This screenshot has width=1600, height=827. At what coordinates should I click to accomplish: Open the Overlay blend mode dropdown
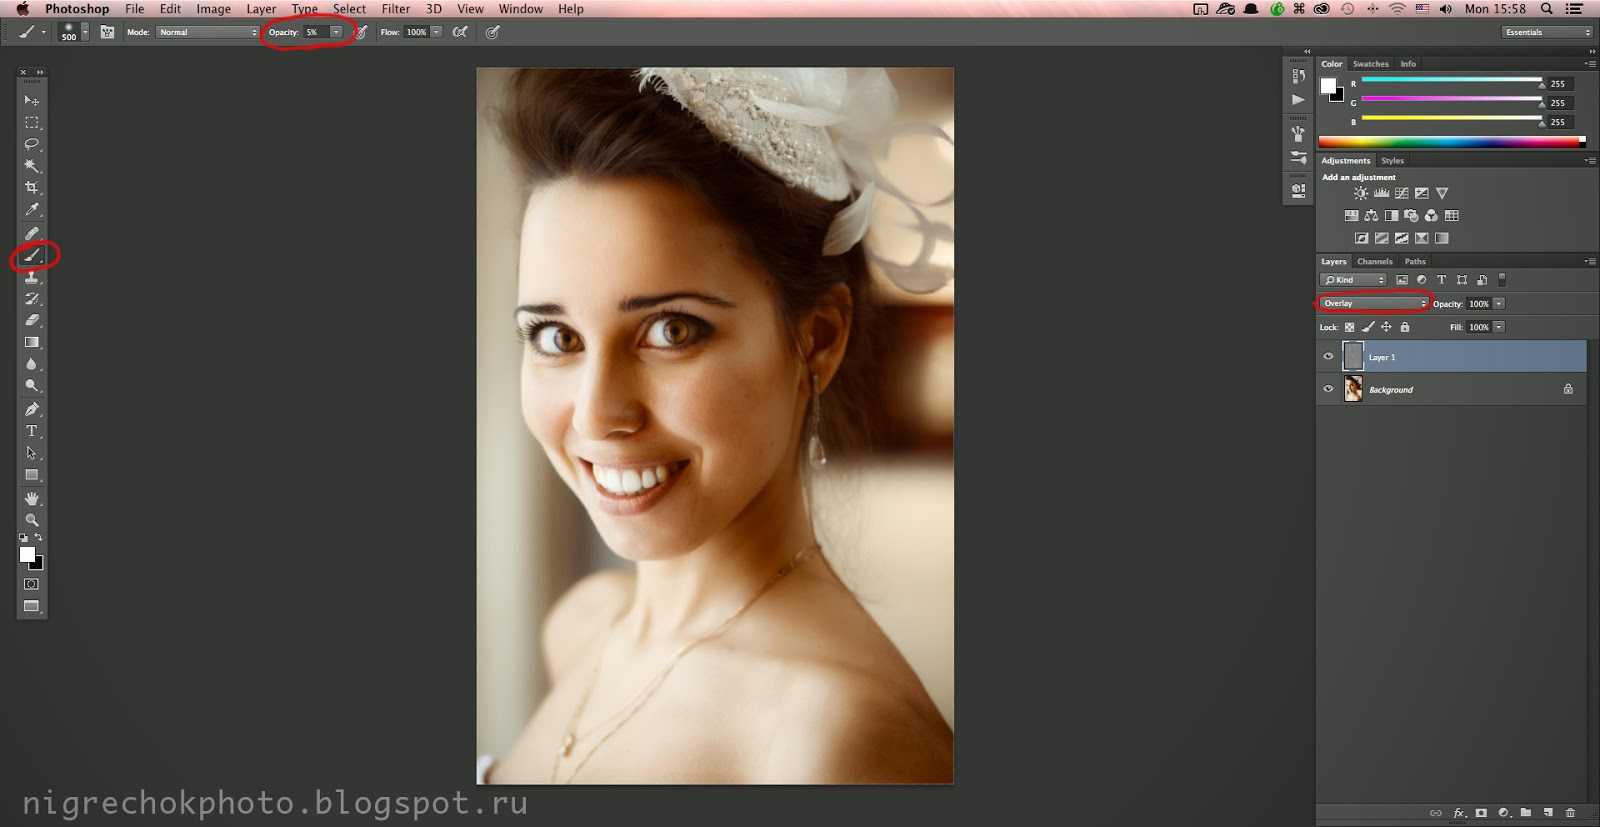coord(1374,303)
